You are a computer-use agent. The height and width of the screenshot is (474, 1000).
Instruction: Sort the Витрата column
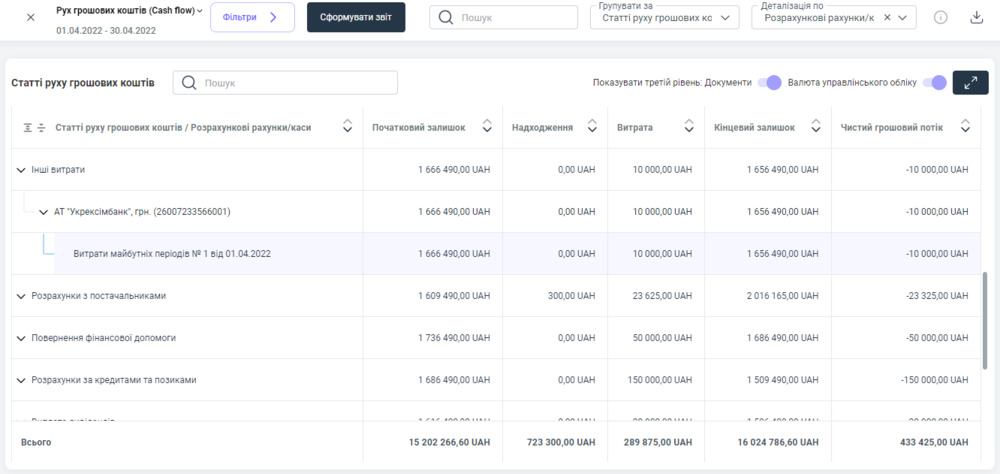click(688, 127)
